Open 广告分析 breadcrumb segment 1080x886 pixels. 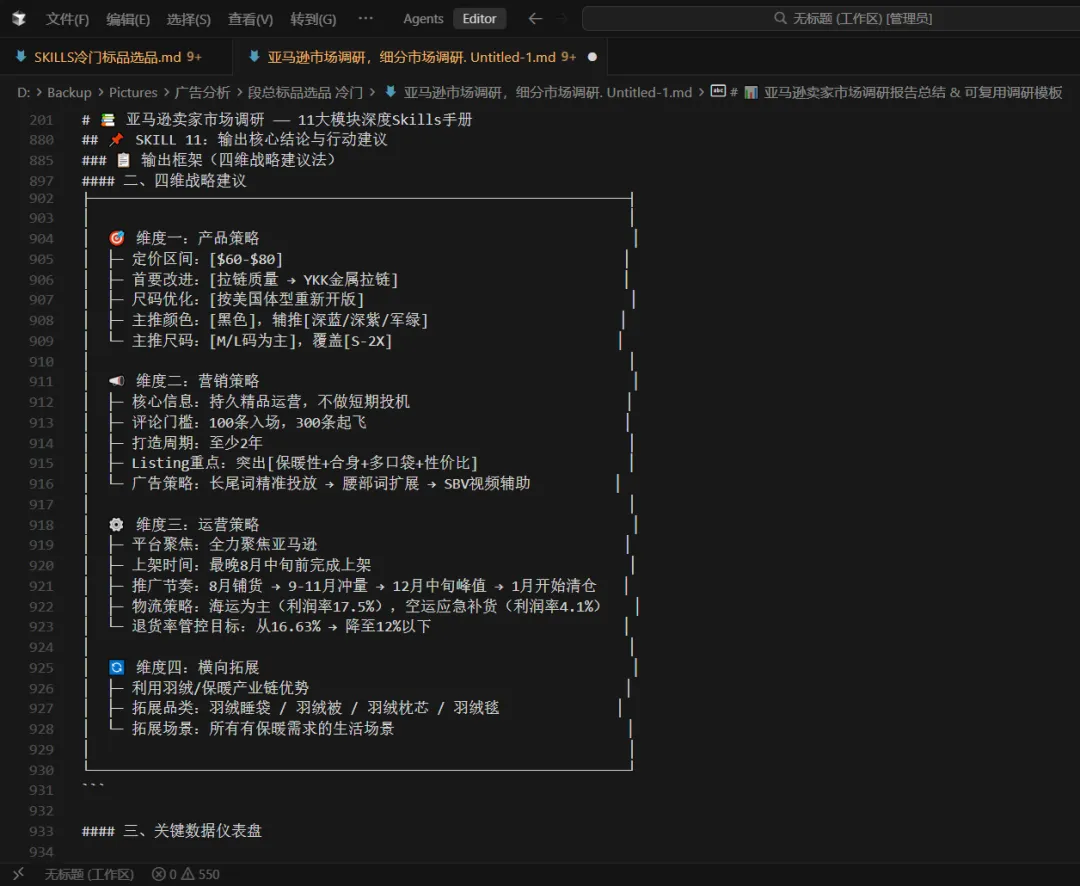(202, 92)
